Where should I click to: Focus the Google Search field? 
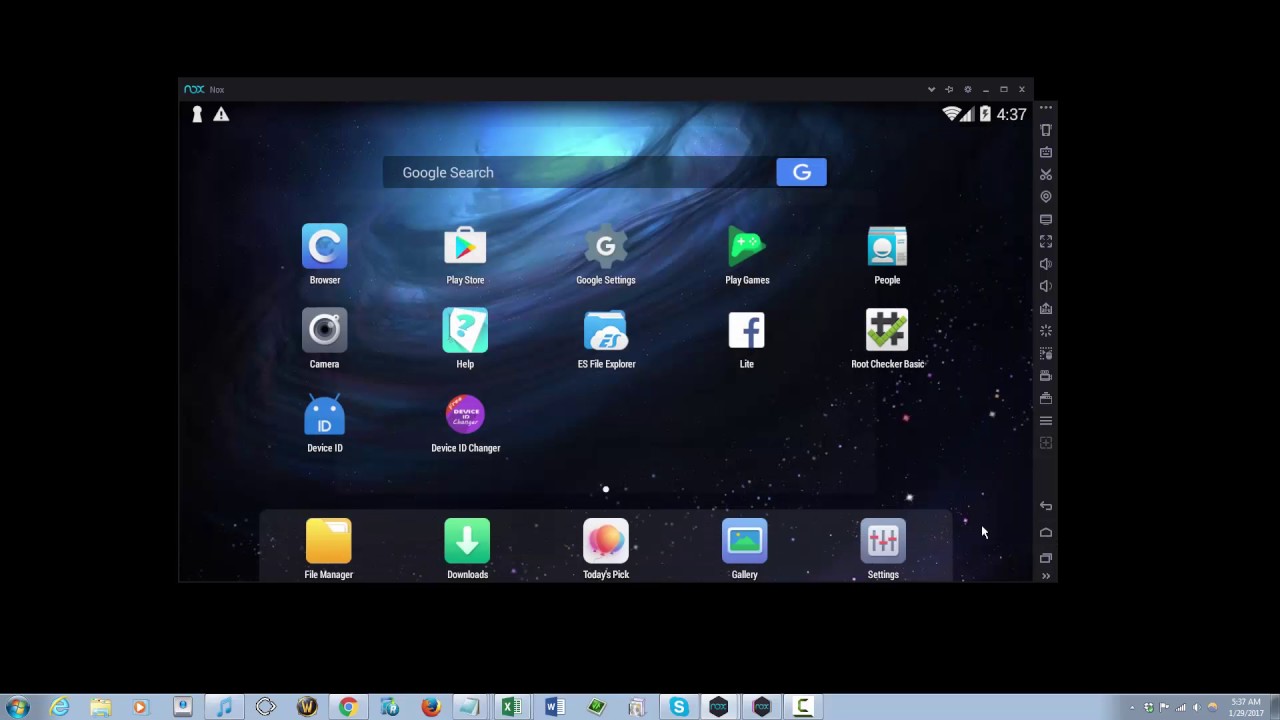pyautogui.click(x=579, y=172)
